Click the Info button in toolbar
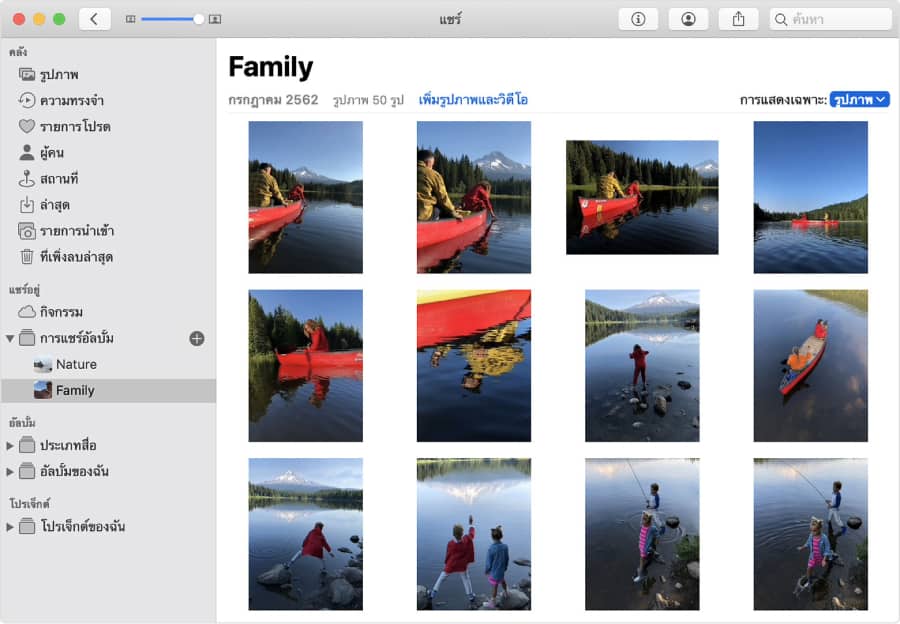 click(x=638, y=19)
